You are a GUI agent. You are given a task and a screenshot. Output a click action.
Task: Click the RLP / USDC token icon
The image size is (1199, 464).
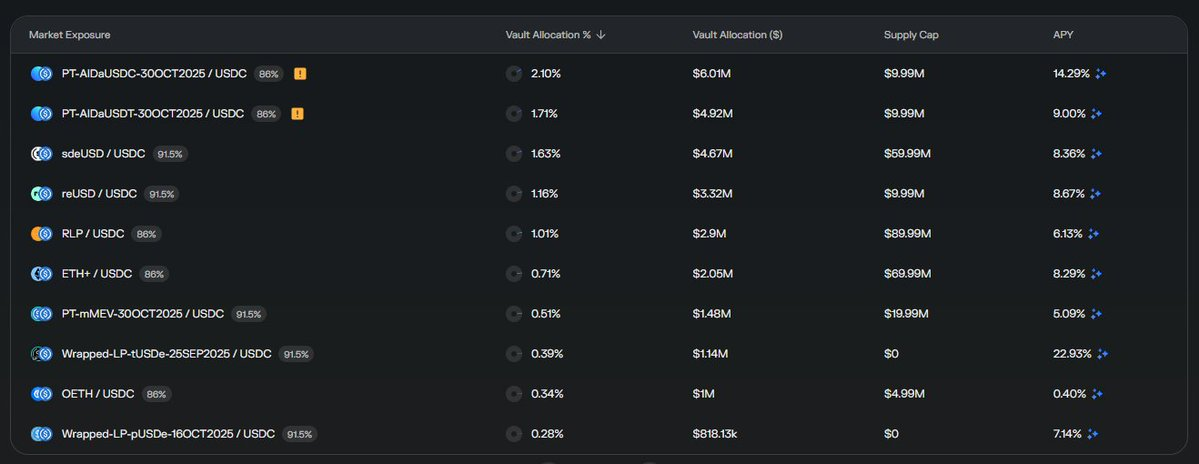[41, 233]
